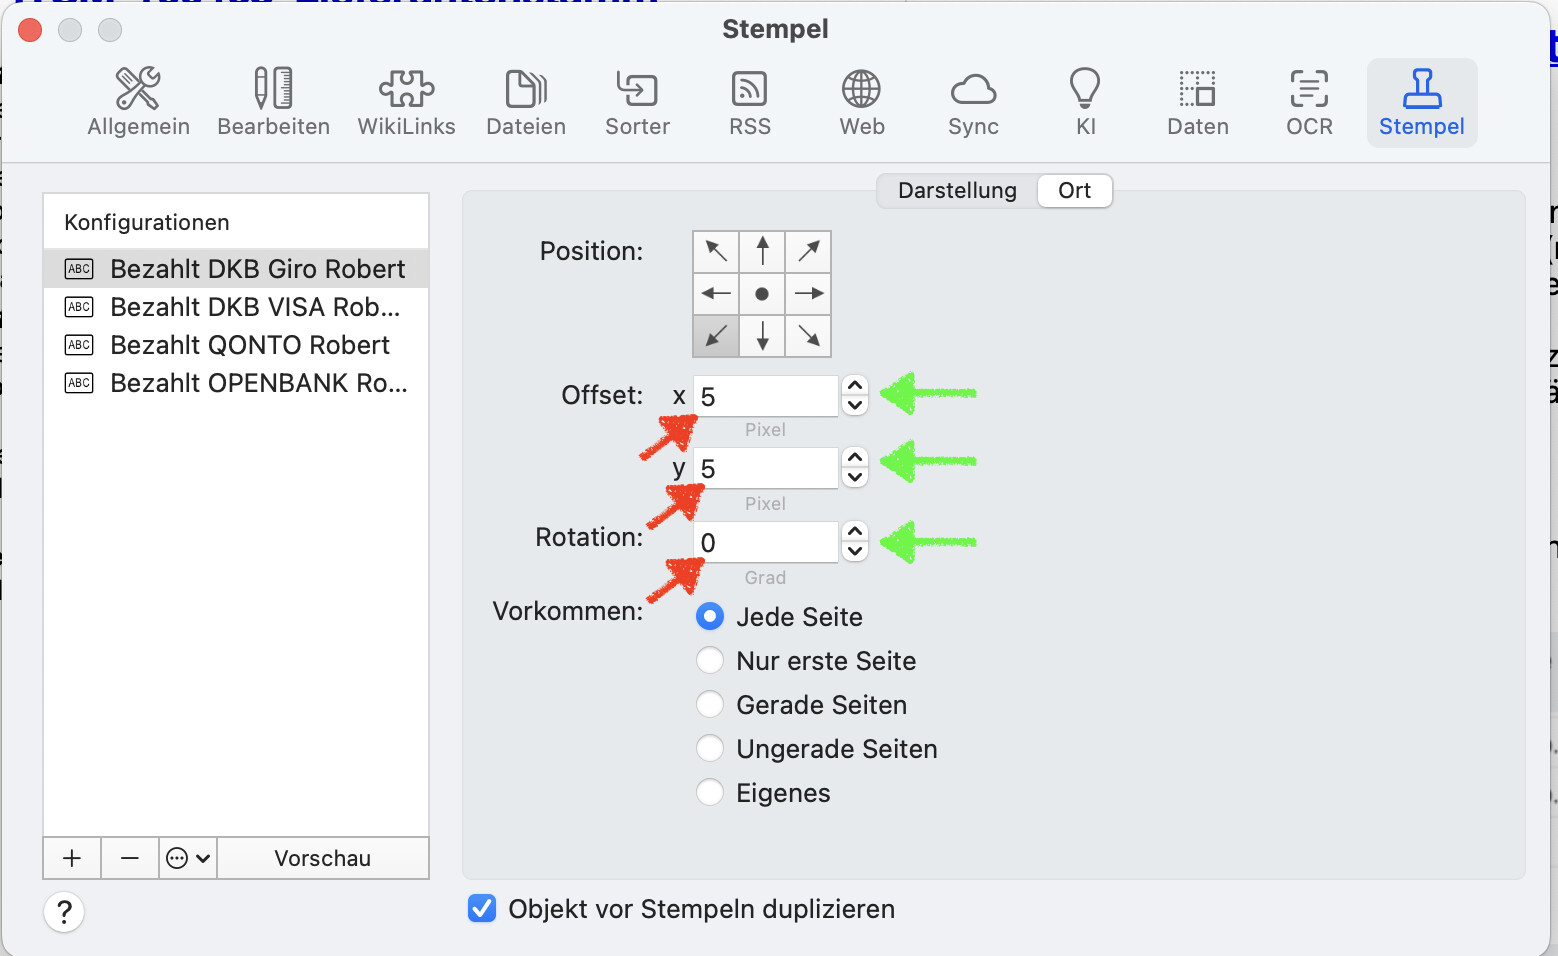This screenshot has width=1558, height=956.
Task: Add a new stamp configuration with plus
Action: [x=72, y=858]
